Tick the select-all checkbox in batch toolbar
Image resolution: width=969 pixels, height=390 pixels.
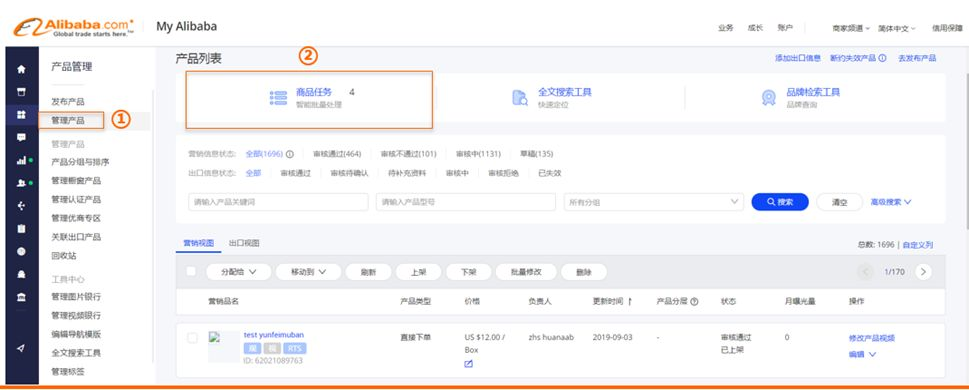click(192, 271)
